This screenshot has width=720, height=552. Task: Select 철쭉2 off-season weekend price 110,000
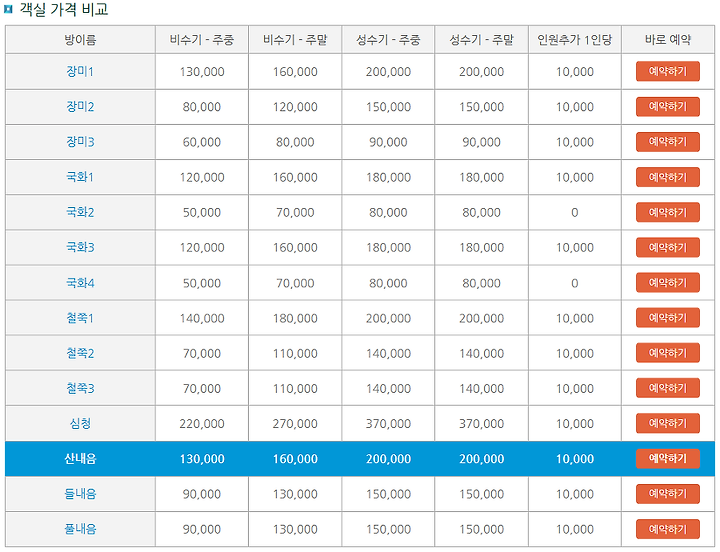click(x=295, y=353)
